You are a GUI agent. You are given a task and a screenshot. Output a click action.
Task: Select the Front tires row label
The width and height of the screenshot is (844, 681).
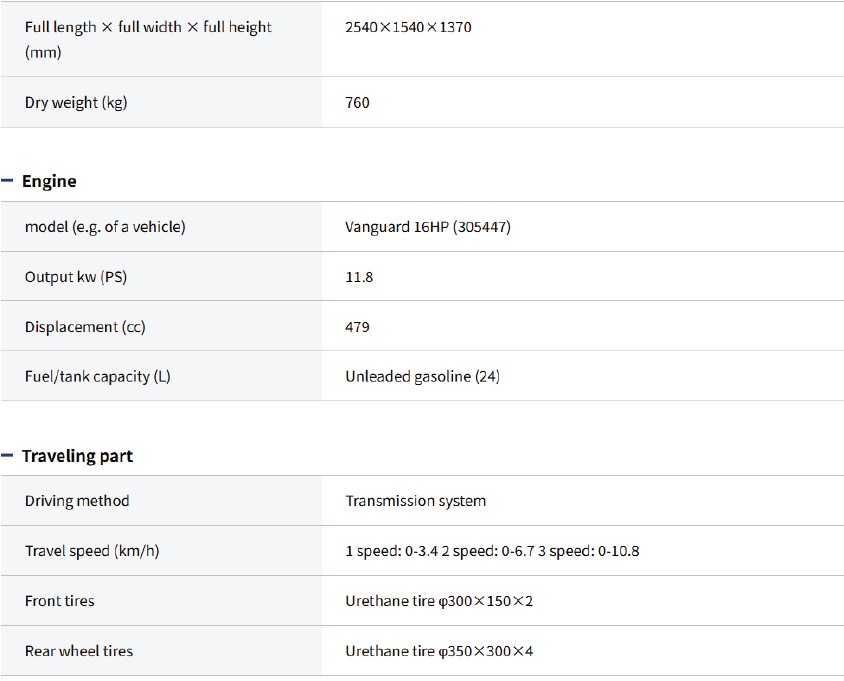(60, 601)
